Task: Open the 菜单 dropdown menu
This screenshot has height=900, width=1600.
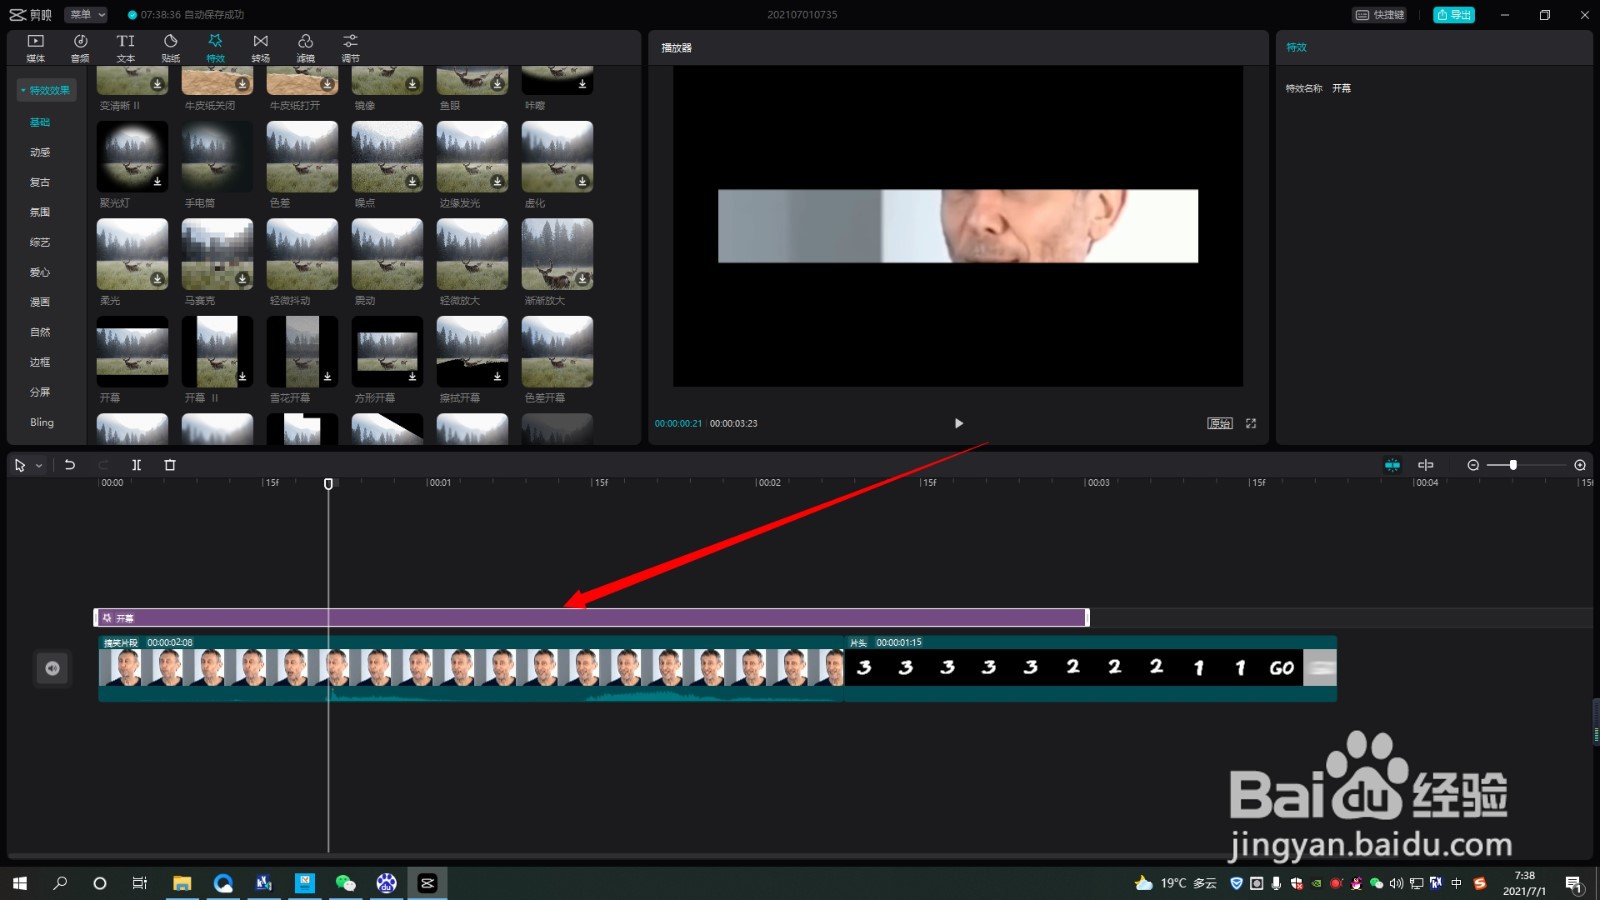Action: 86,15
